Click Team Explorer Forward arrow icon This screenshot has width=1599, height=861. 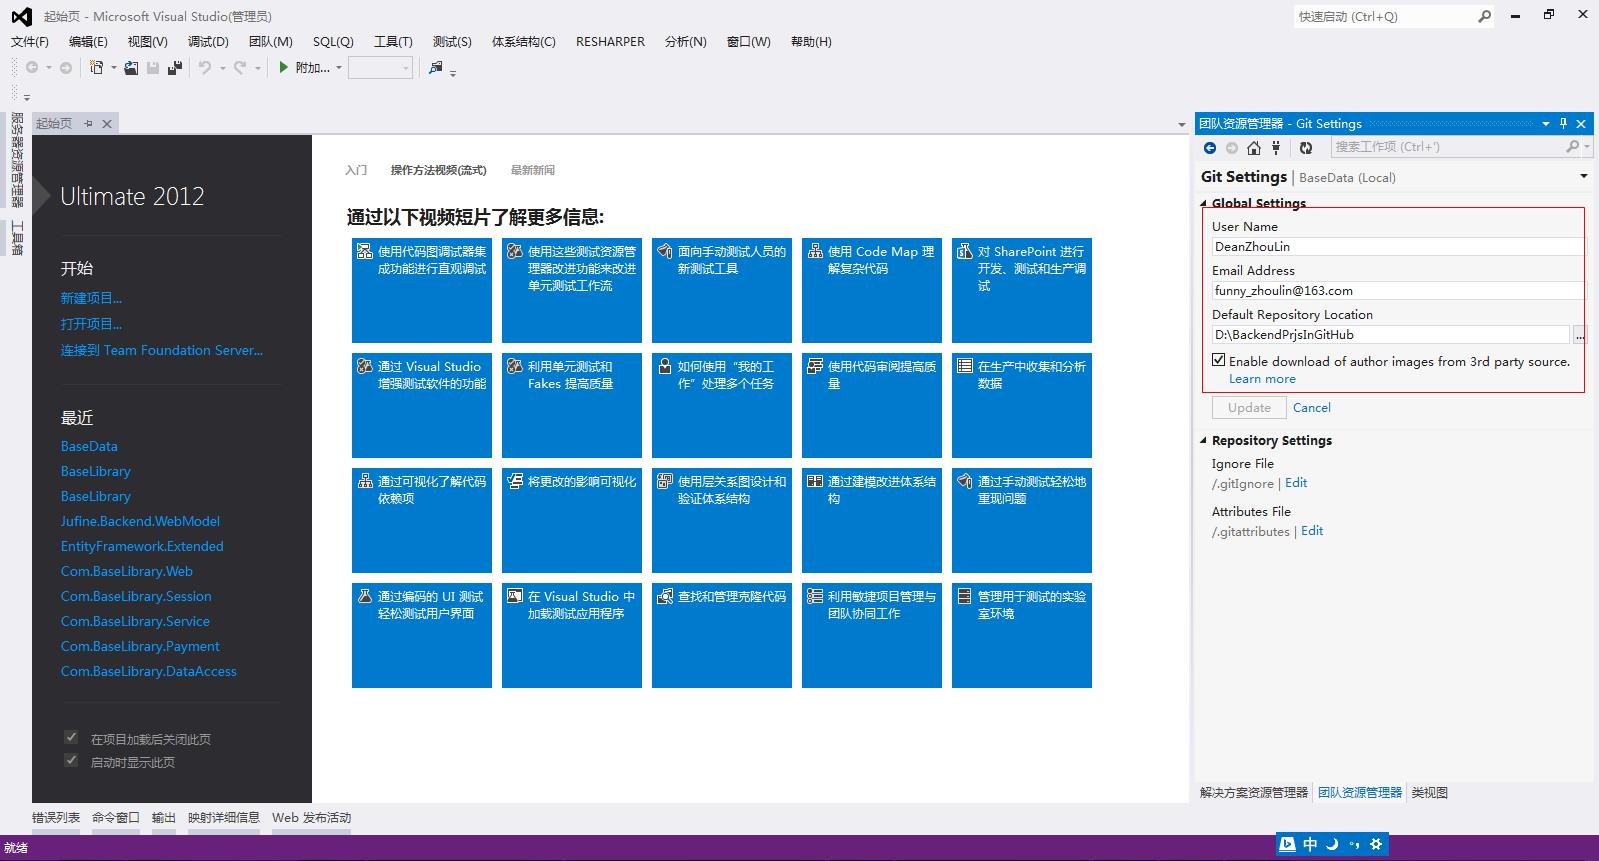click(1232, 147)
